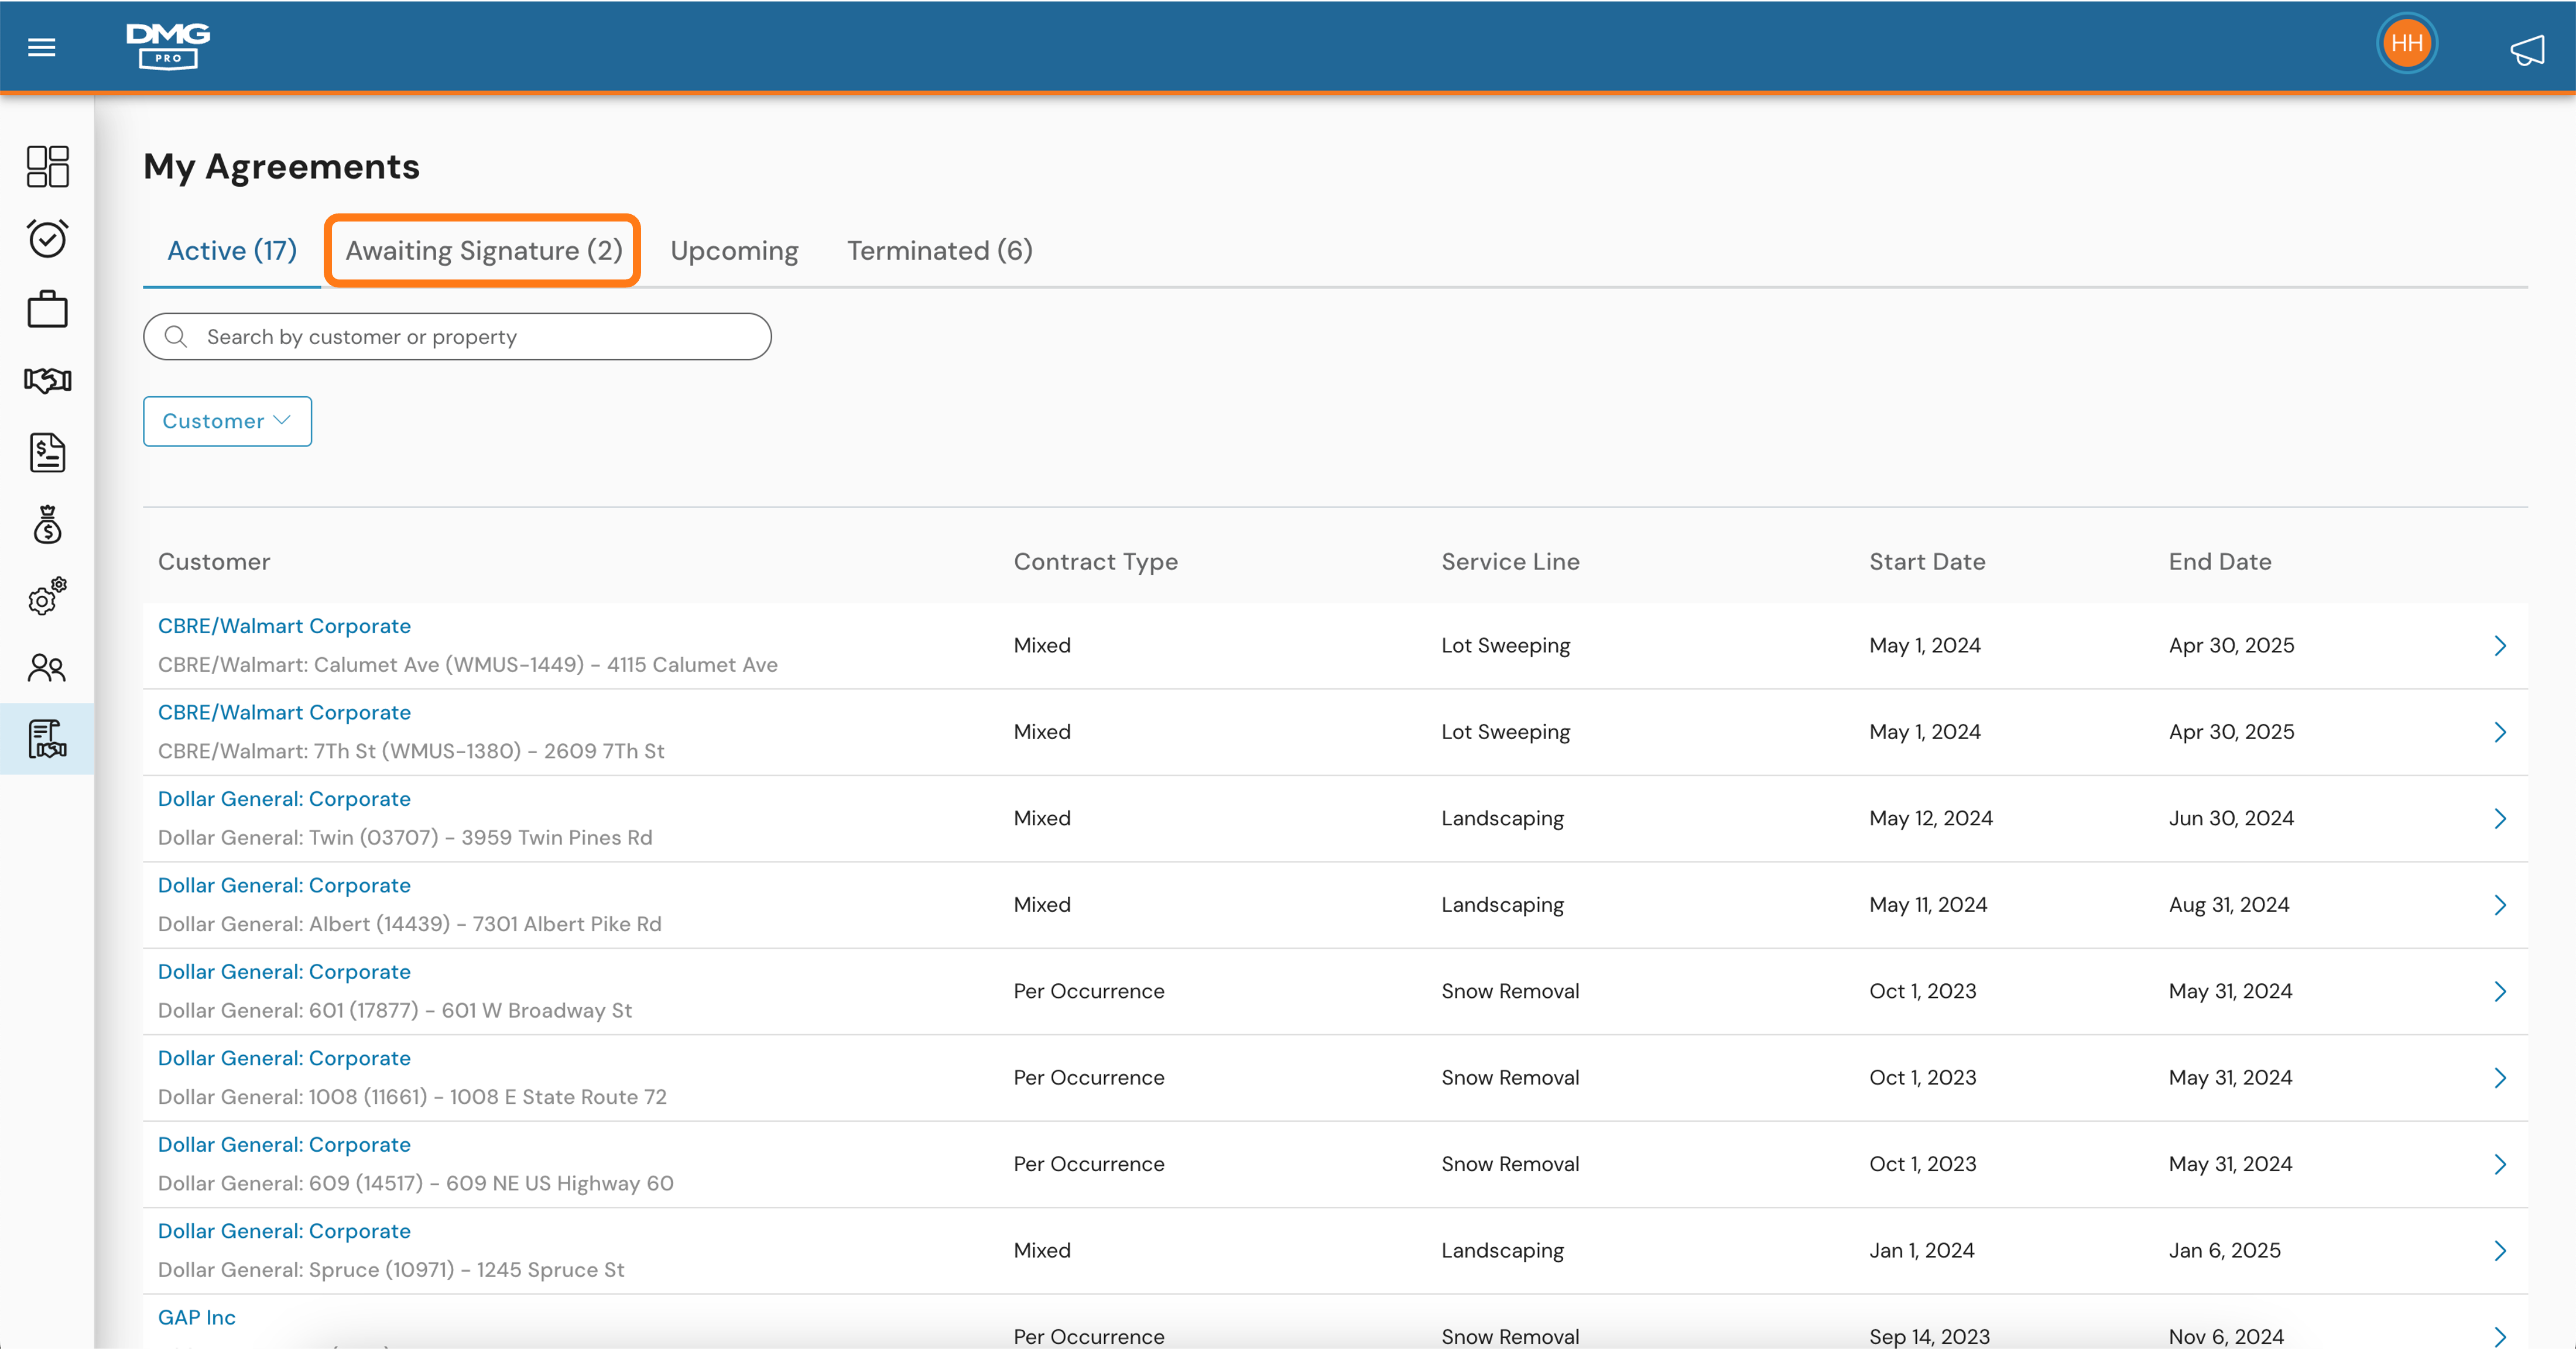The width and height of the screenshot is (2576, 1349).
Task: Expand the Customer filter dropdown
Action: pyautogui.click(x=227, y=421)
